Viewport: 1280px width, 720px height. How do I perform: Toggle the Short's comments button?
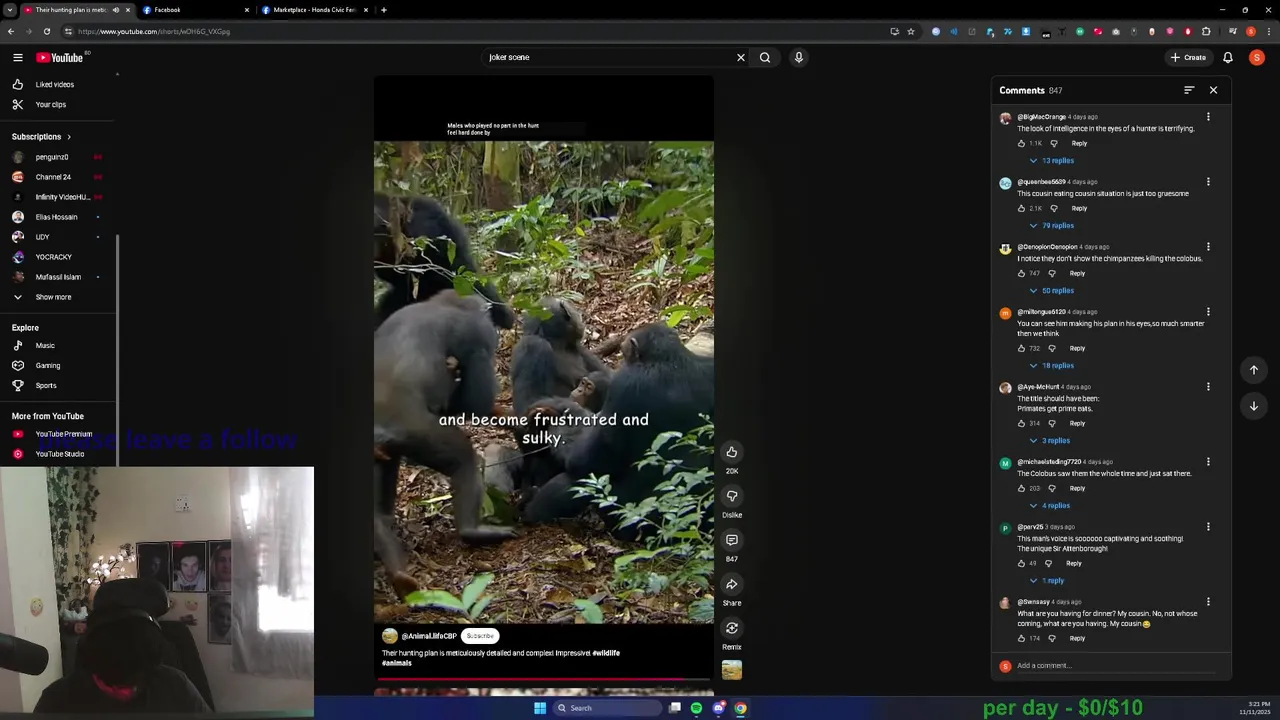coord(732,540)
